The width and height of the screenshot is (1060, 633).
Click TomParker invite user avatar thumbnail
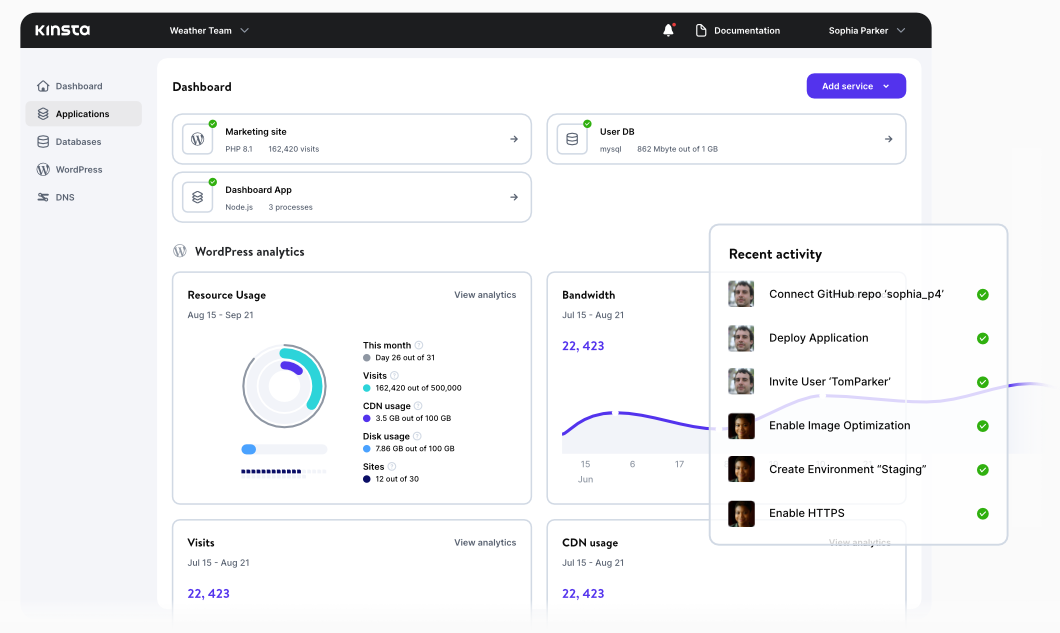click(x=741, y=382)
